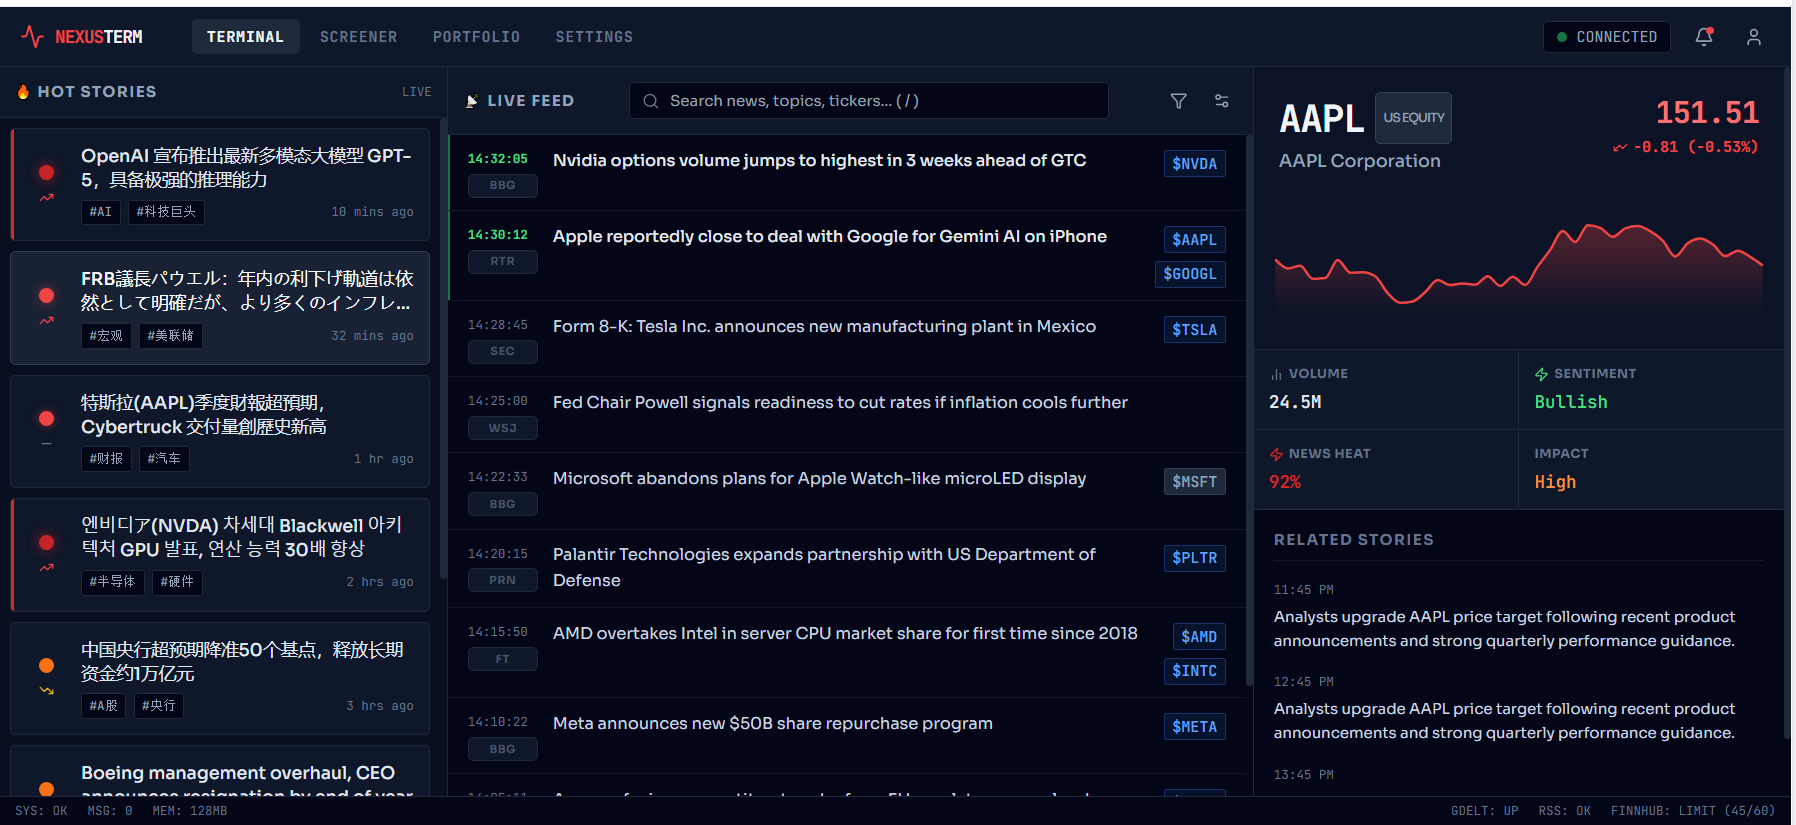Open the Portfolio tab
This screenshot has width=1796, height=825.
tap(476, 37)
